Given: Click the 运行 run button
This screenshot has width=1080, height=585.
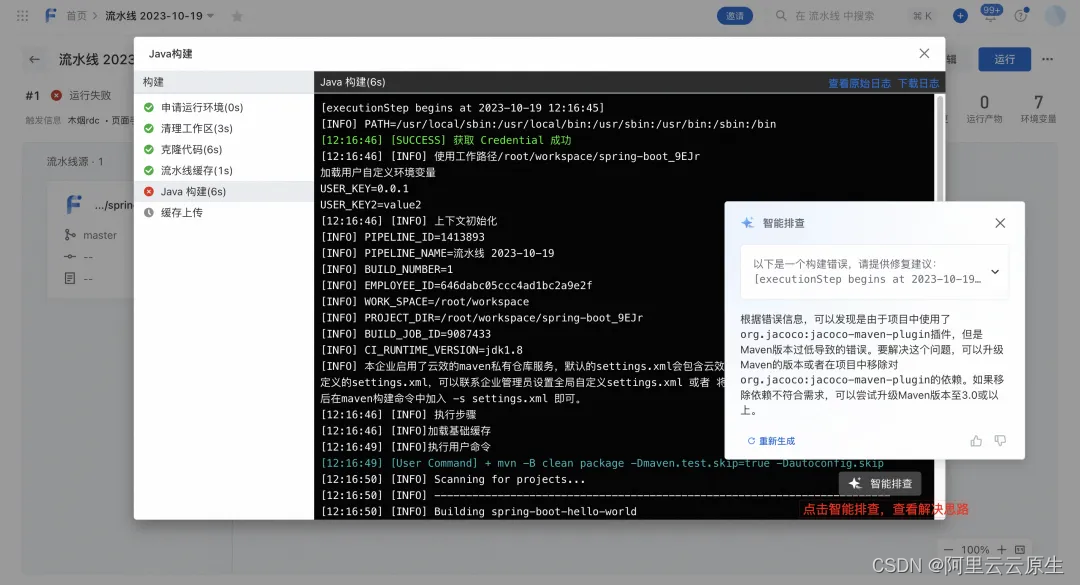Looking at the screenshot, I should (x=1004, y=59).
